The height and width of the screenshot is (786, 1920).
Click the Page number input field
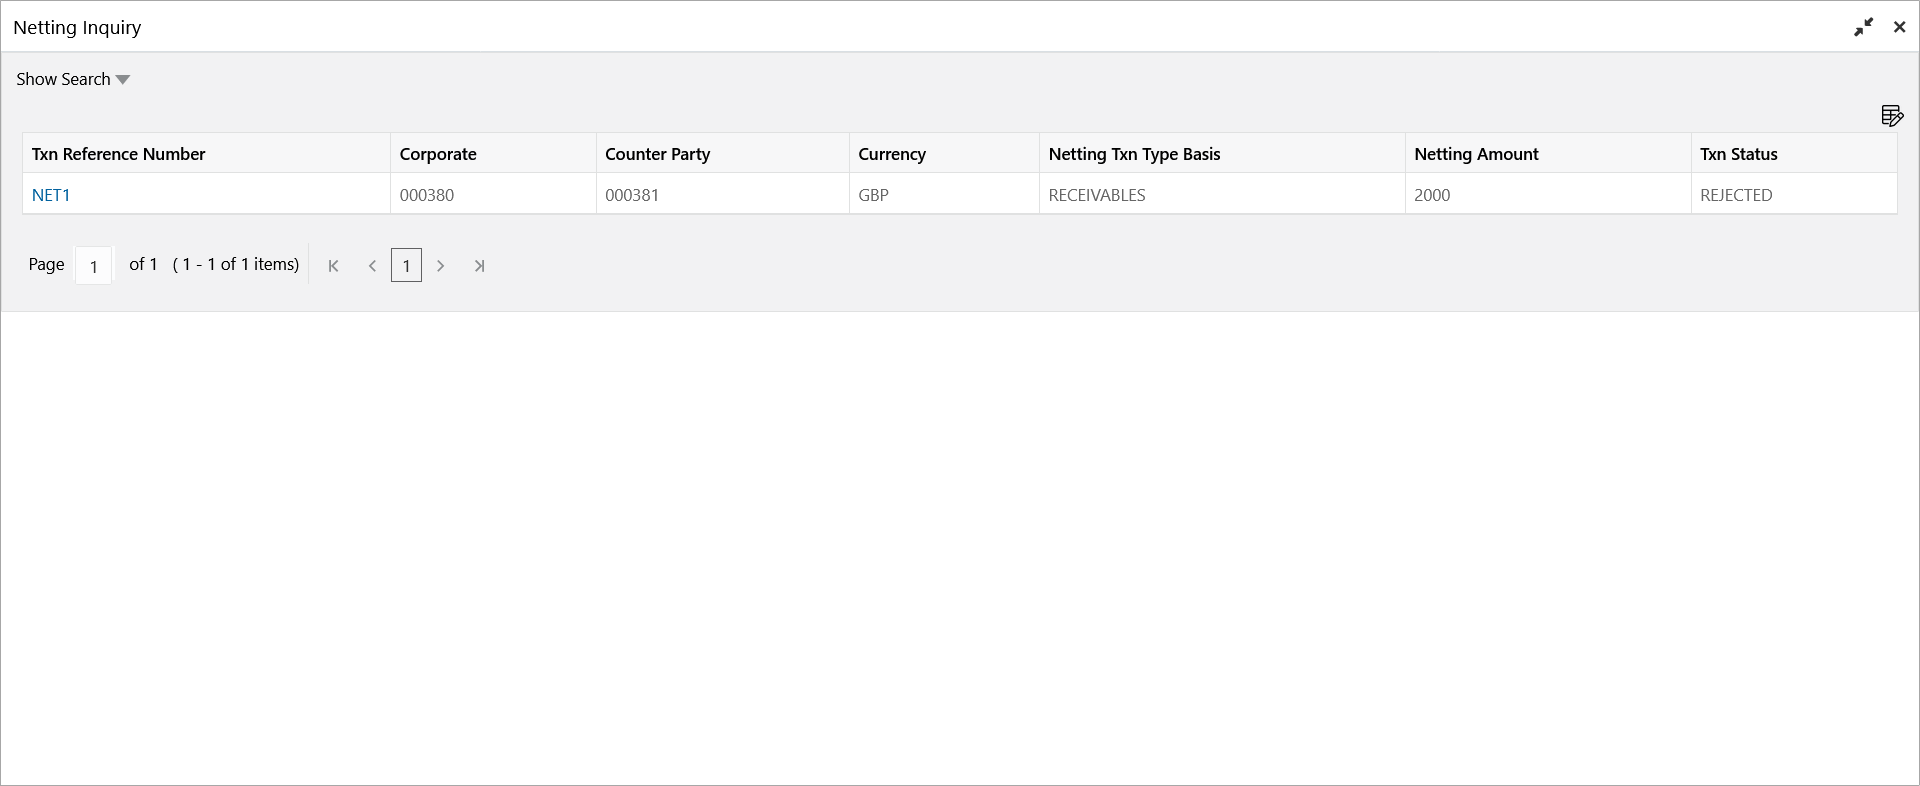tap(94, 266)
